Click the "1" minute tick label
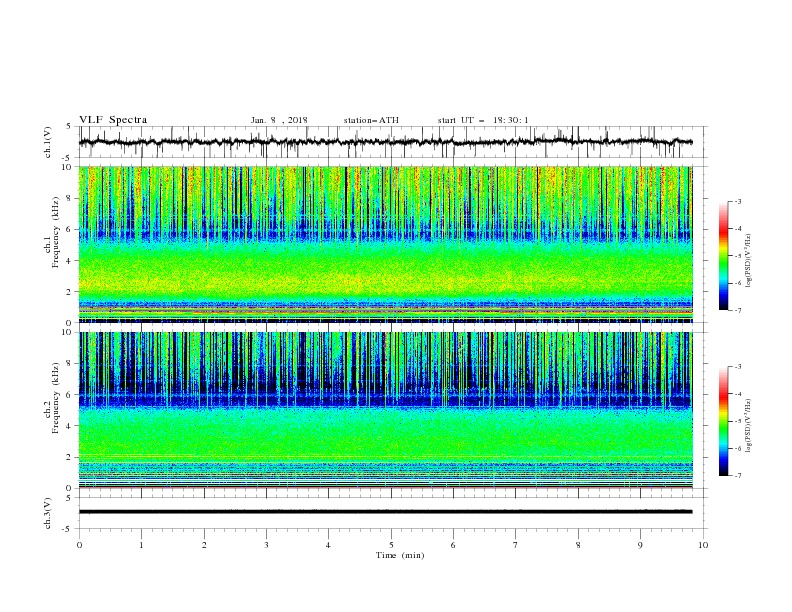Screen dimensions: 792x612 pos(141,545)
